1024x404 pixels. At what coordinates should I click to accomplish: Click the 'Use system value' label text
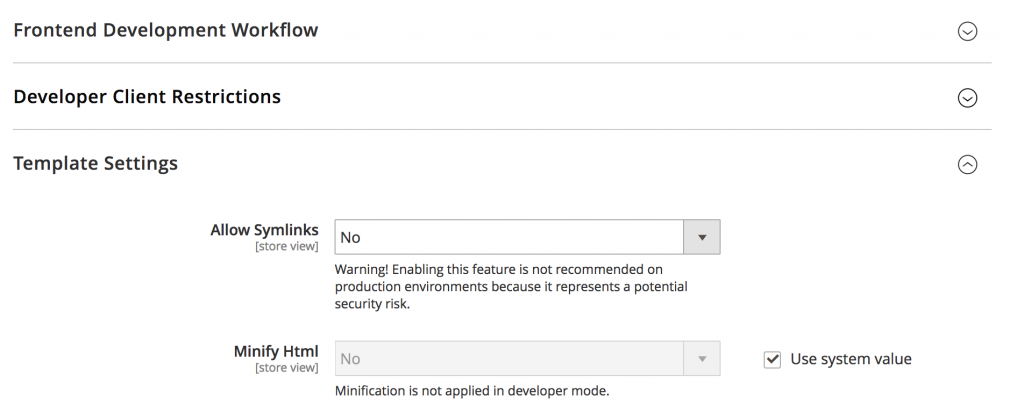point(851,359)
